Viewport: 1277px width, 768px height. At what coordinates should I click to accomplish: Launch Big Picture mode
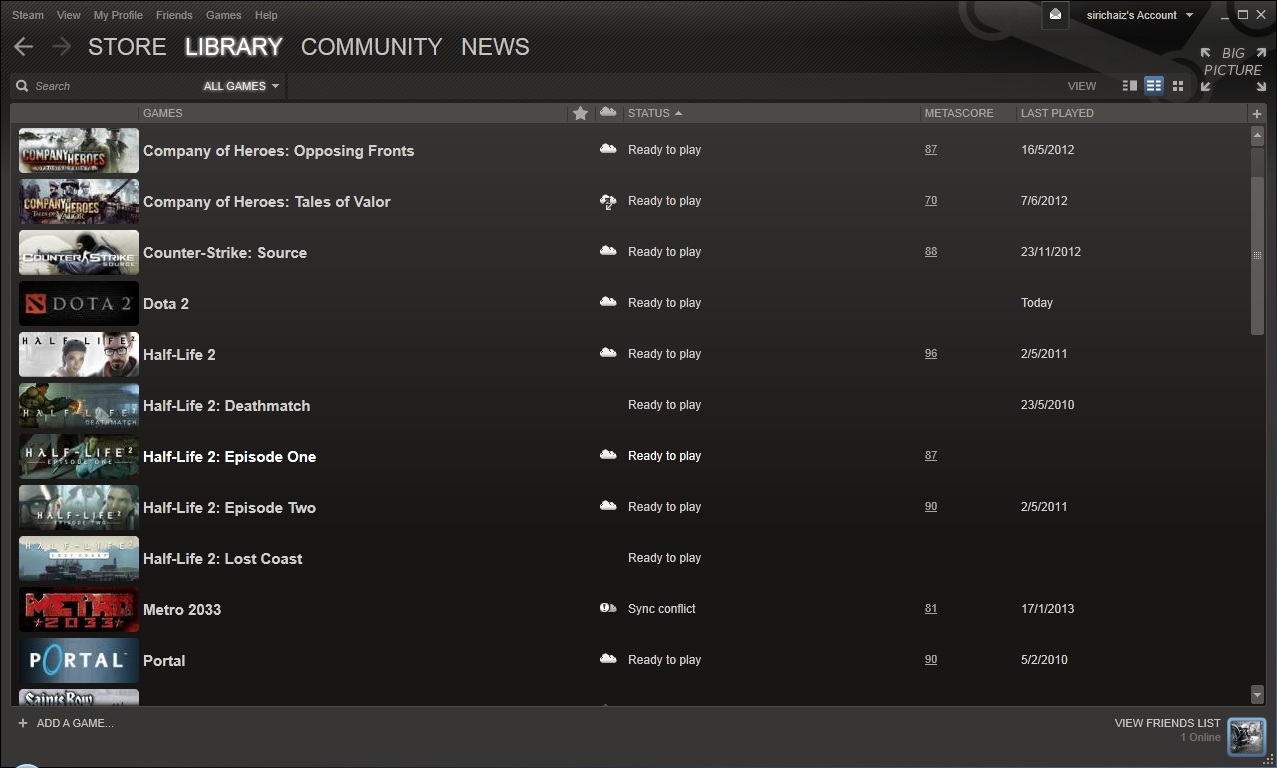pos(1233,69)
